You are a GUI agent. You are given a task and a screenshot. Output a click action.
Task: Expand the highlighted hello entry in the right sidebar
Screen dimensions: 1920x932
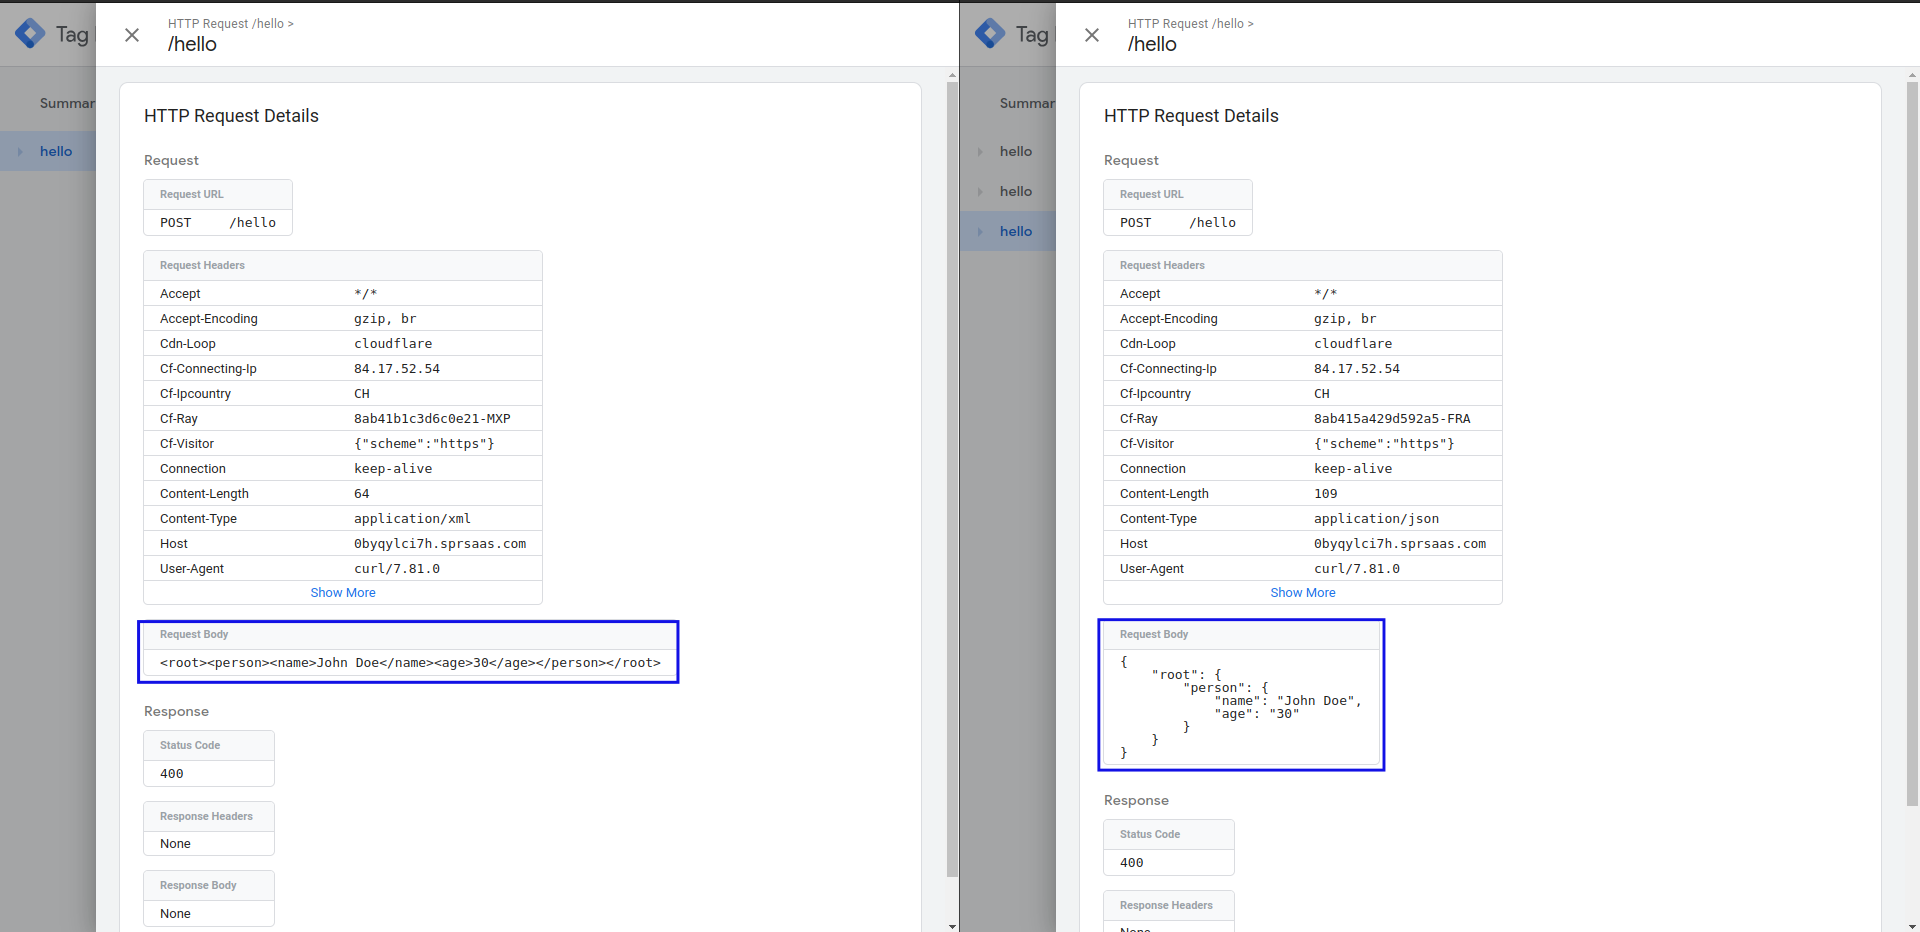tap(980, 231)
